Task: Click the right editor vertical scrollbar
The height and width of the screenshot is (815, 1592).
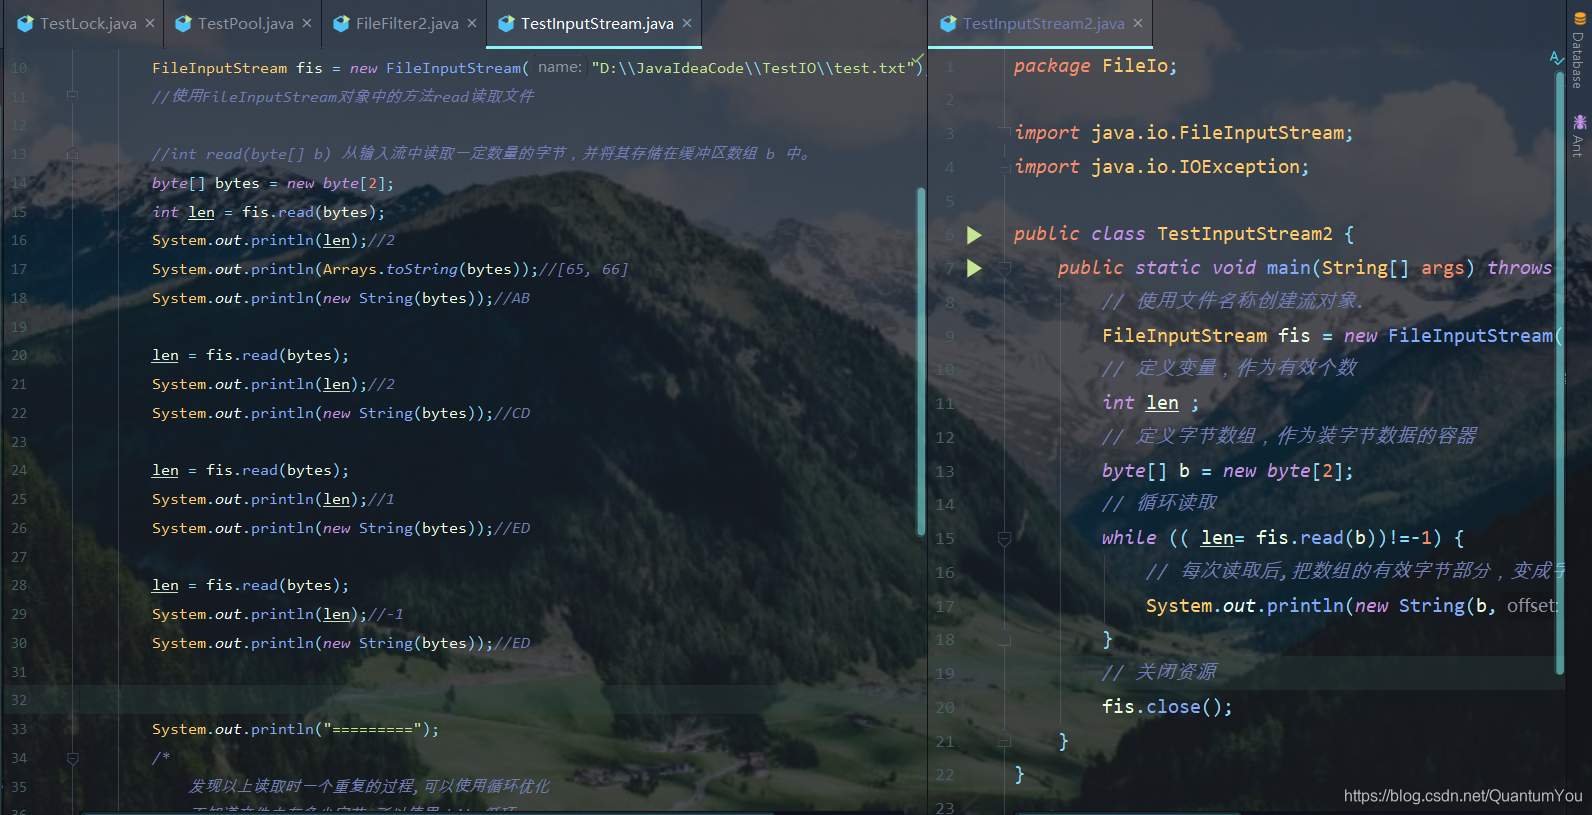Action: click(1559, 372)
